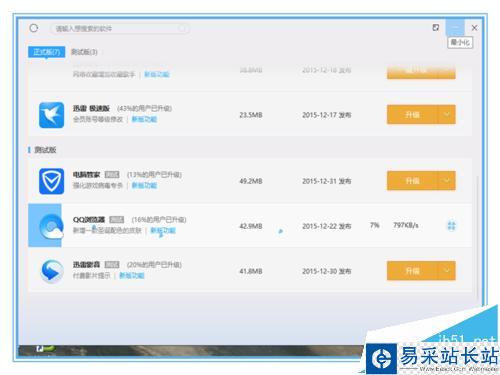The width and height of the screenshot is (500, 375).
Task: Click the vertical scrollbar of the list
Action: [478, 237]
